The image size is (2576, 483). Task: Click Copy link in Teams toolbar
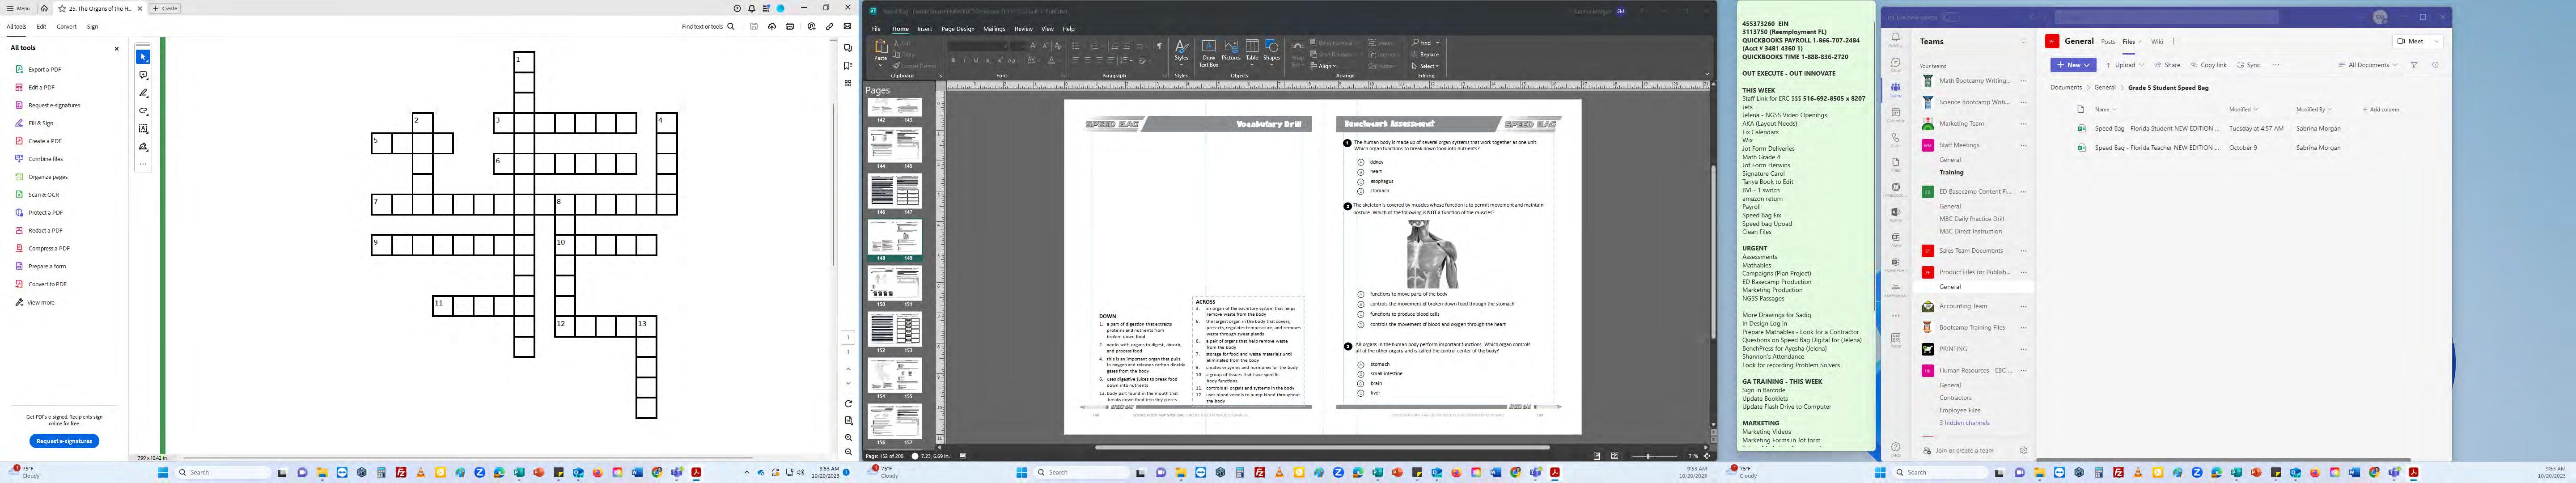tap(2208, 65)
